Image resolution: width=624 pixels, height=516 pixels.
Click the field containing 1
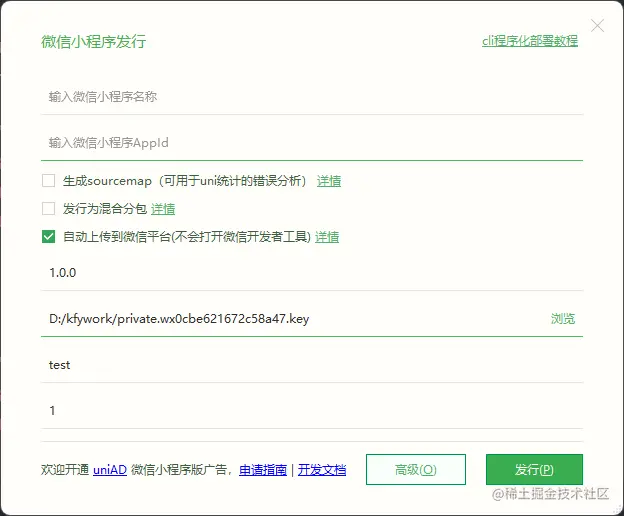click(x=312, y=411)
